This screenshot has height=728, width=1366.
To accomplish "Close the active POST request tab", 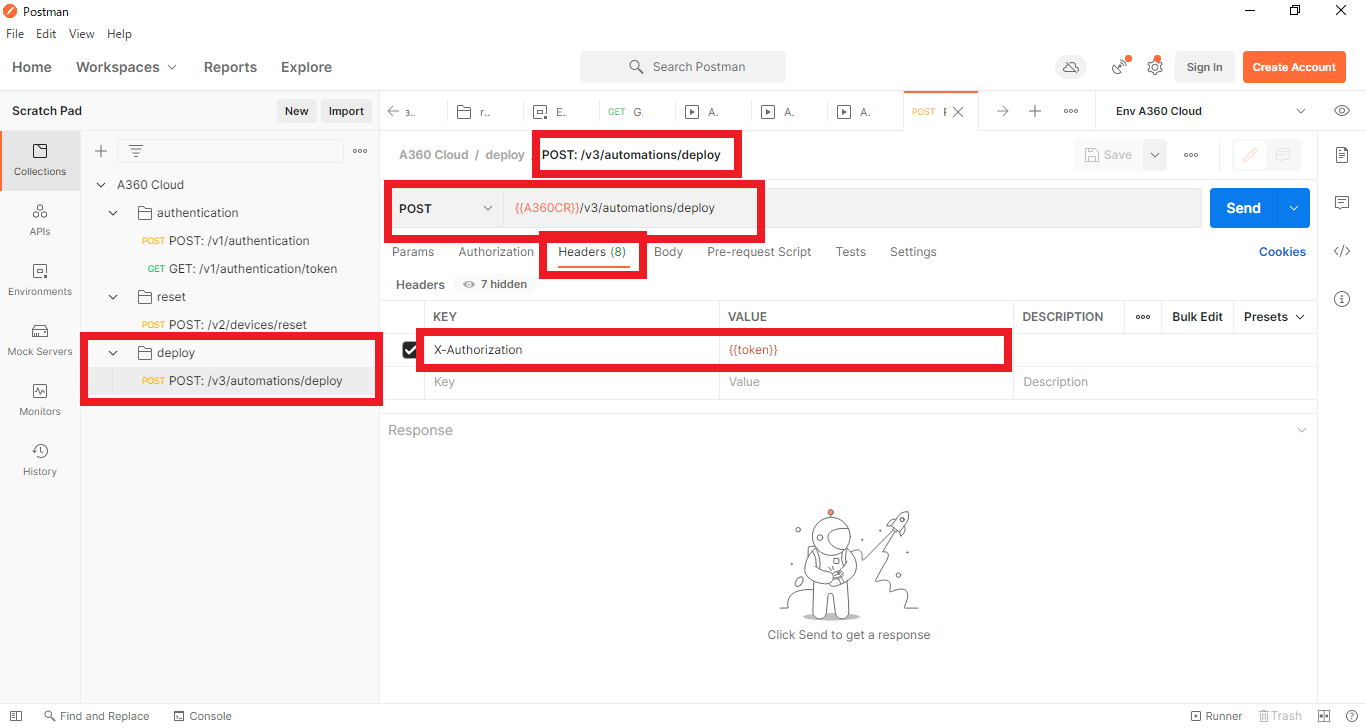I will [958, 112].
